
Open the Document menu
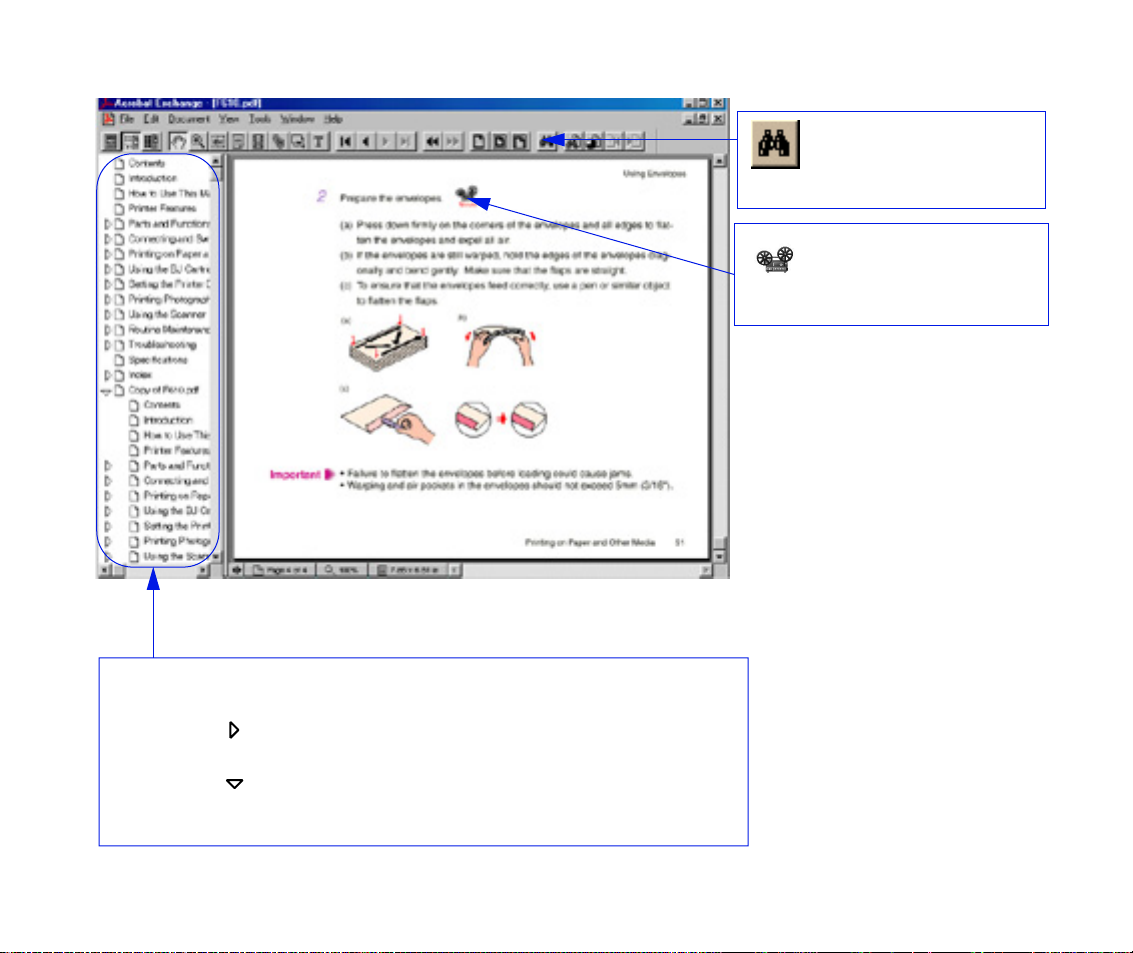[189, 119]
